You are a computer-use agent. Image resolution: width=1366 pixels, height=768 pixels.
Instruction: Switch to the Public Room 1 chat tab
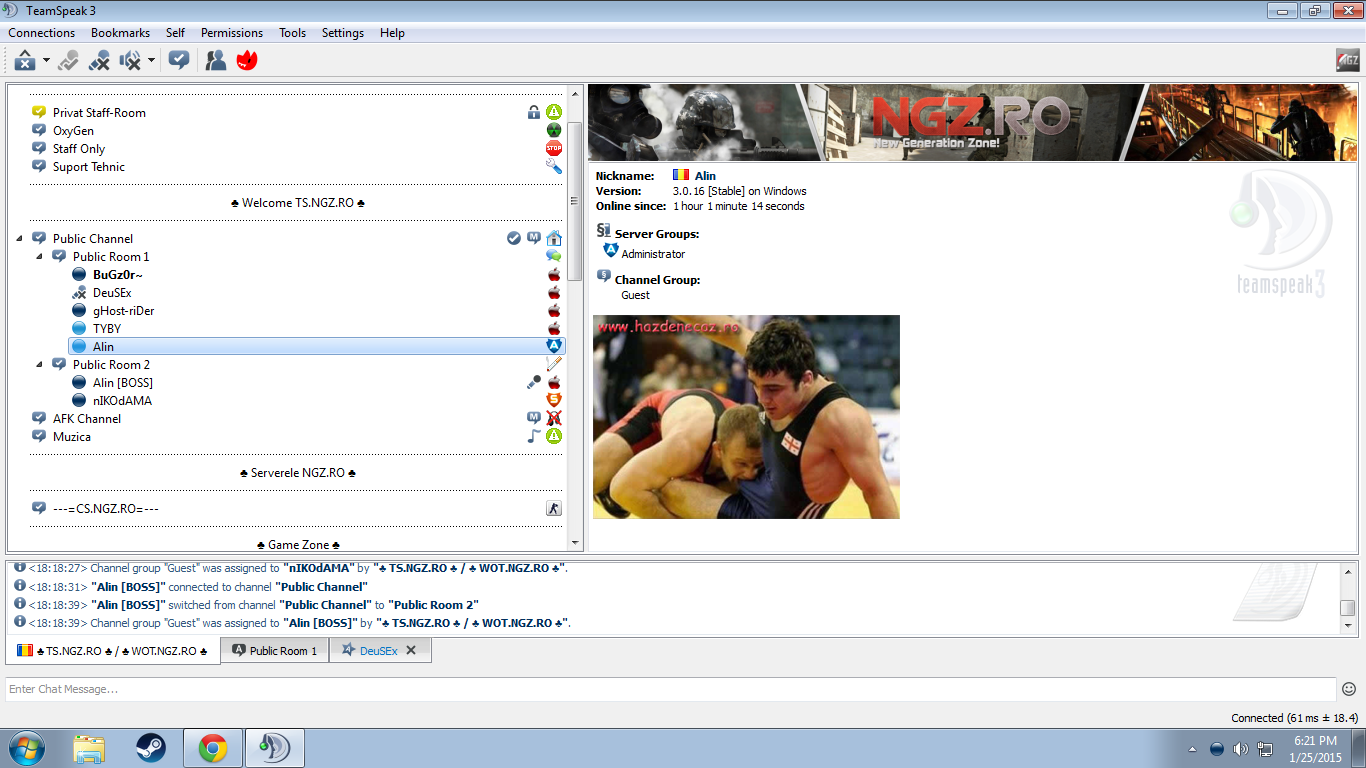point(275,651)
